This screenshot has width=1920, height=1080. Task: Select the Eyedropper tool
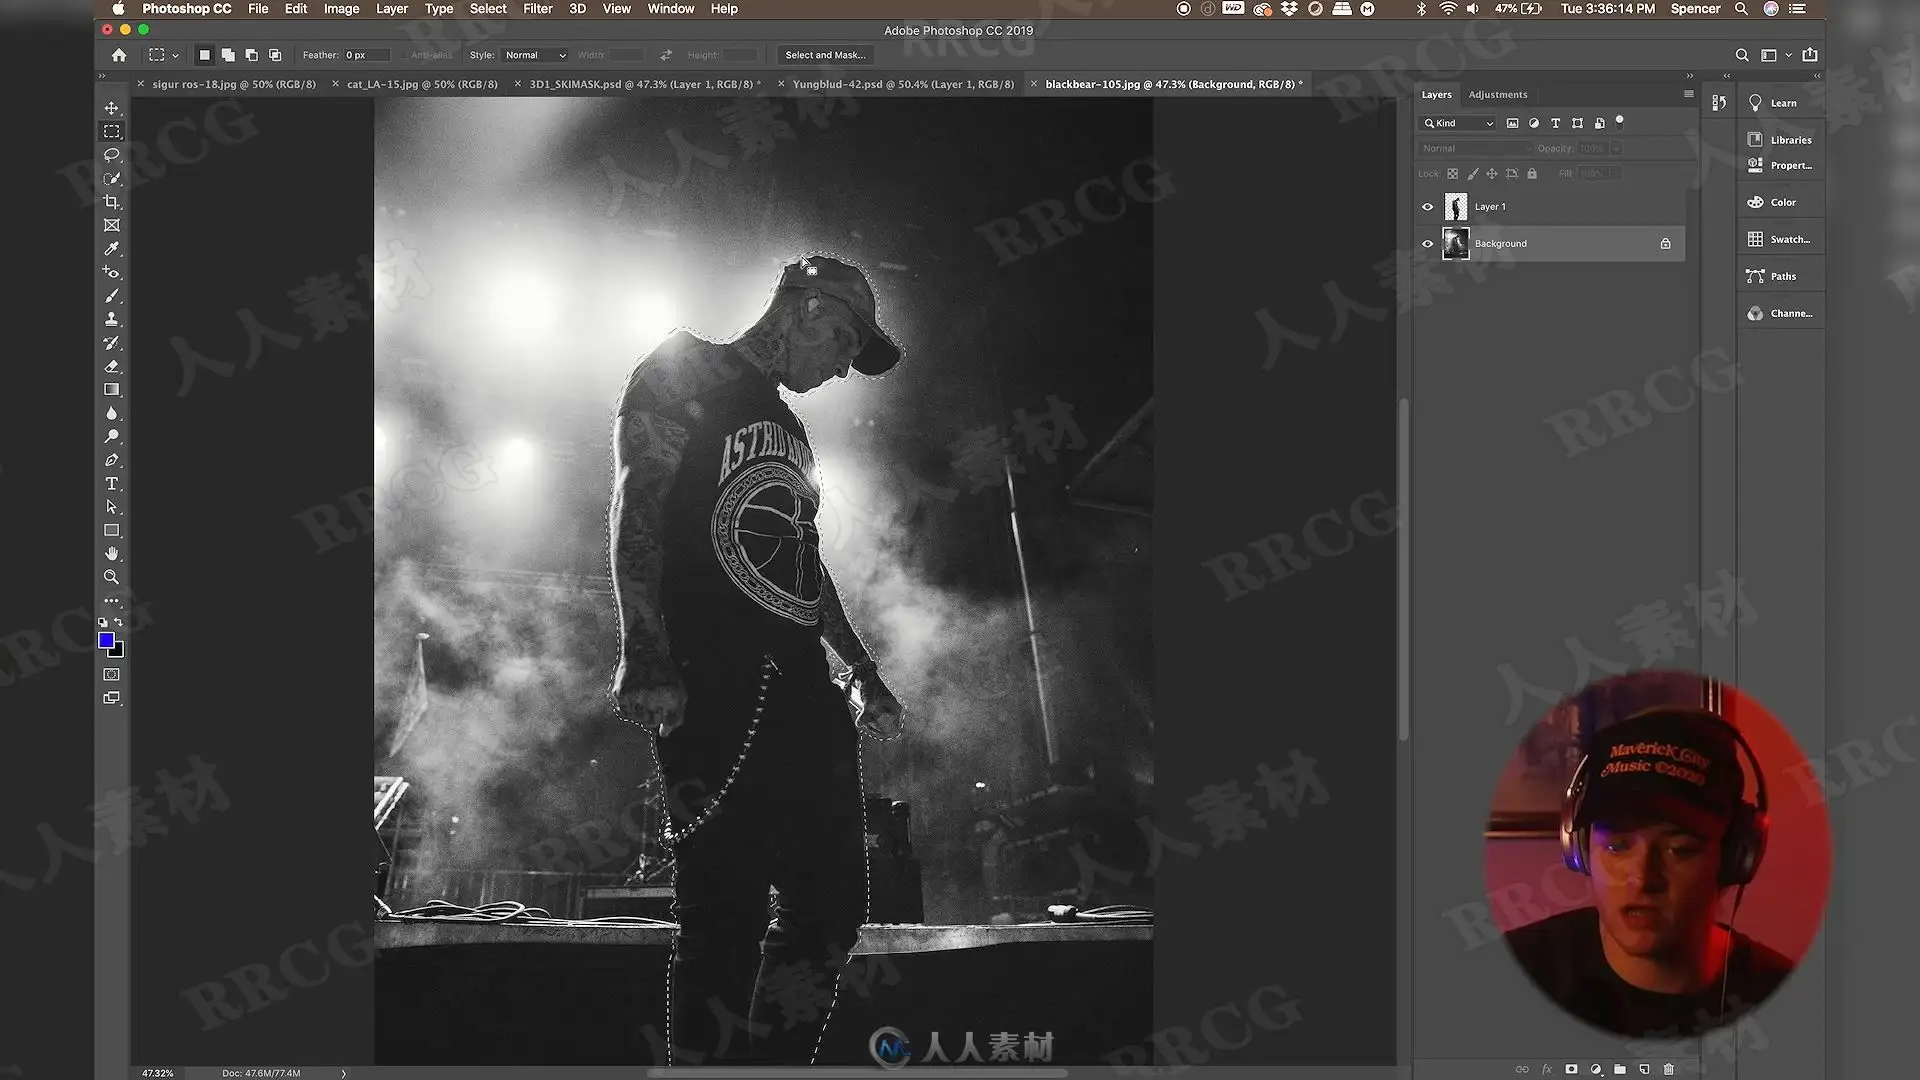coord(111,249)
